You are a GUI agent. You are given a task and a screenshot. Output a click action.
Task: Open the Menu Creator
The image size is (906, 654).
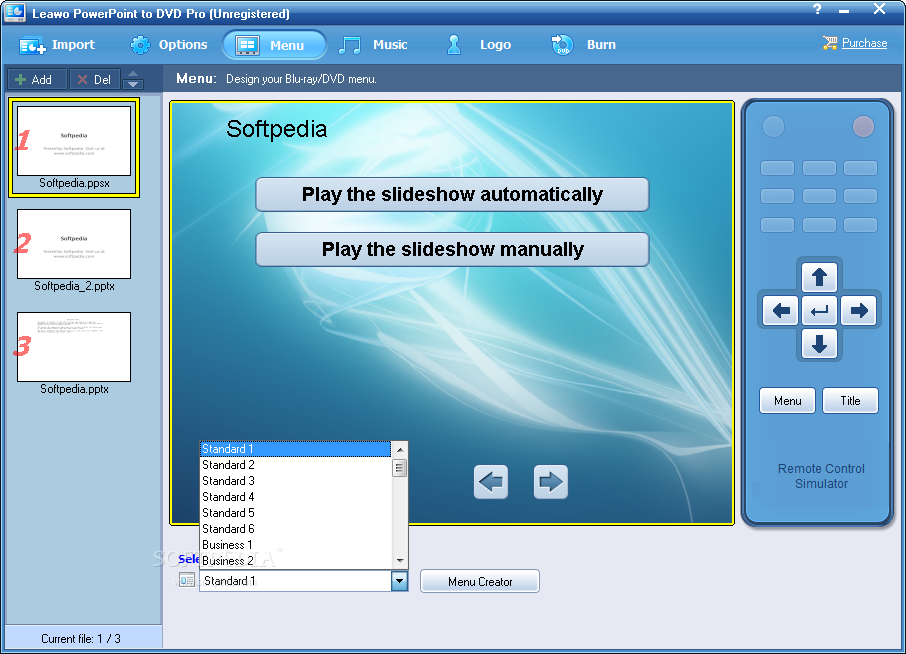click(x=480, y=582)
